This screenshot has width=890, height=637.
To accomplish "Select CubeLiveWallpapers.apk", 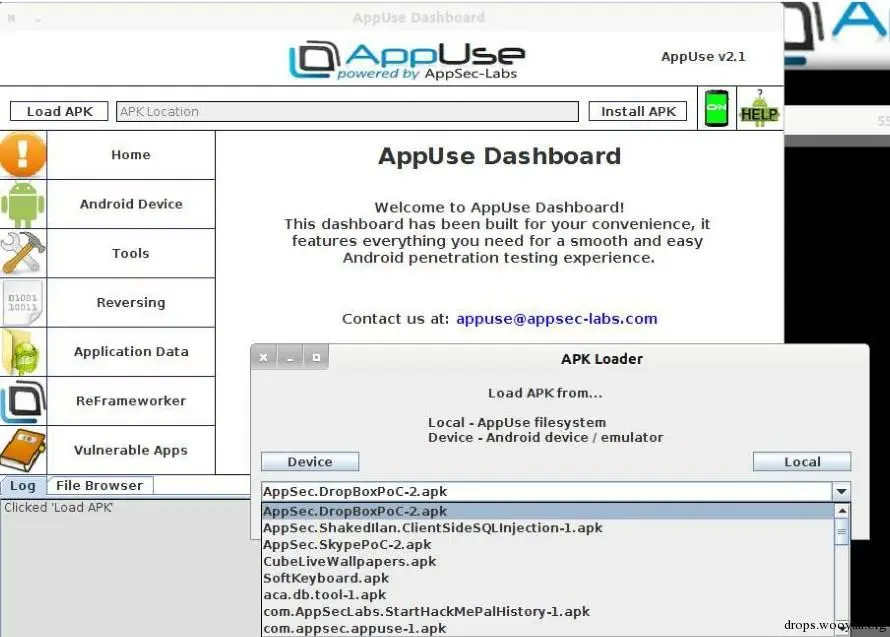I will pos(548,561).
